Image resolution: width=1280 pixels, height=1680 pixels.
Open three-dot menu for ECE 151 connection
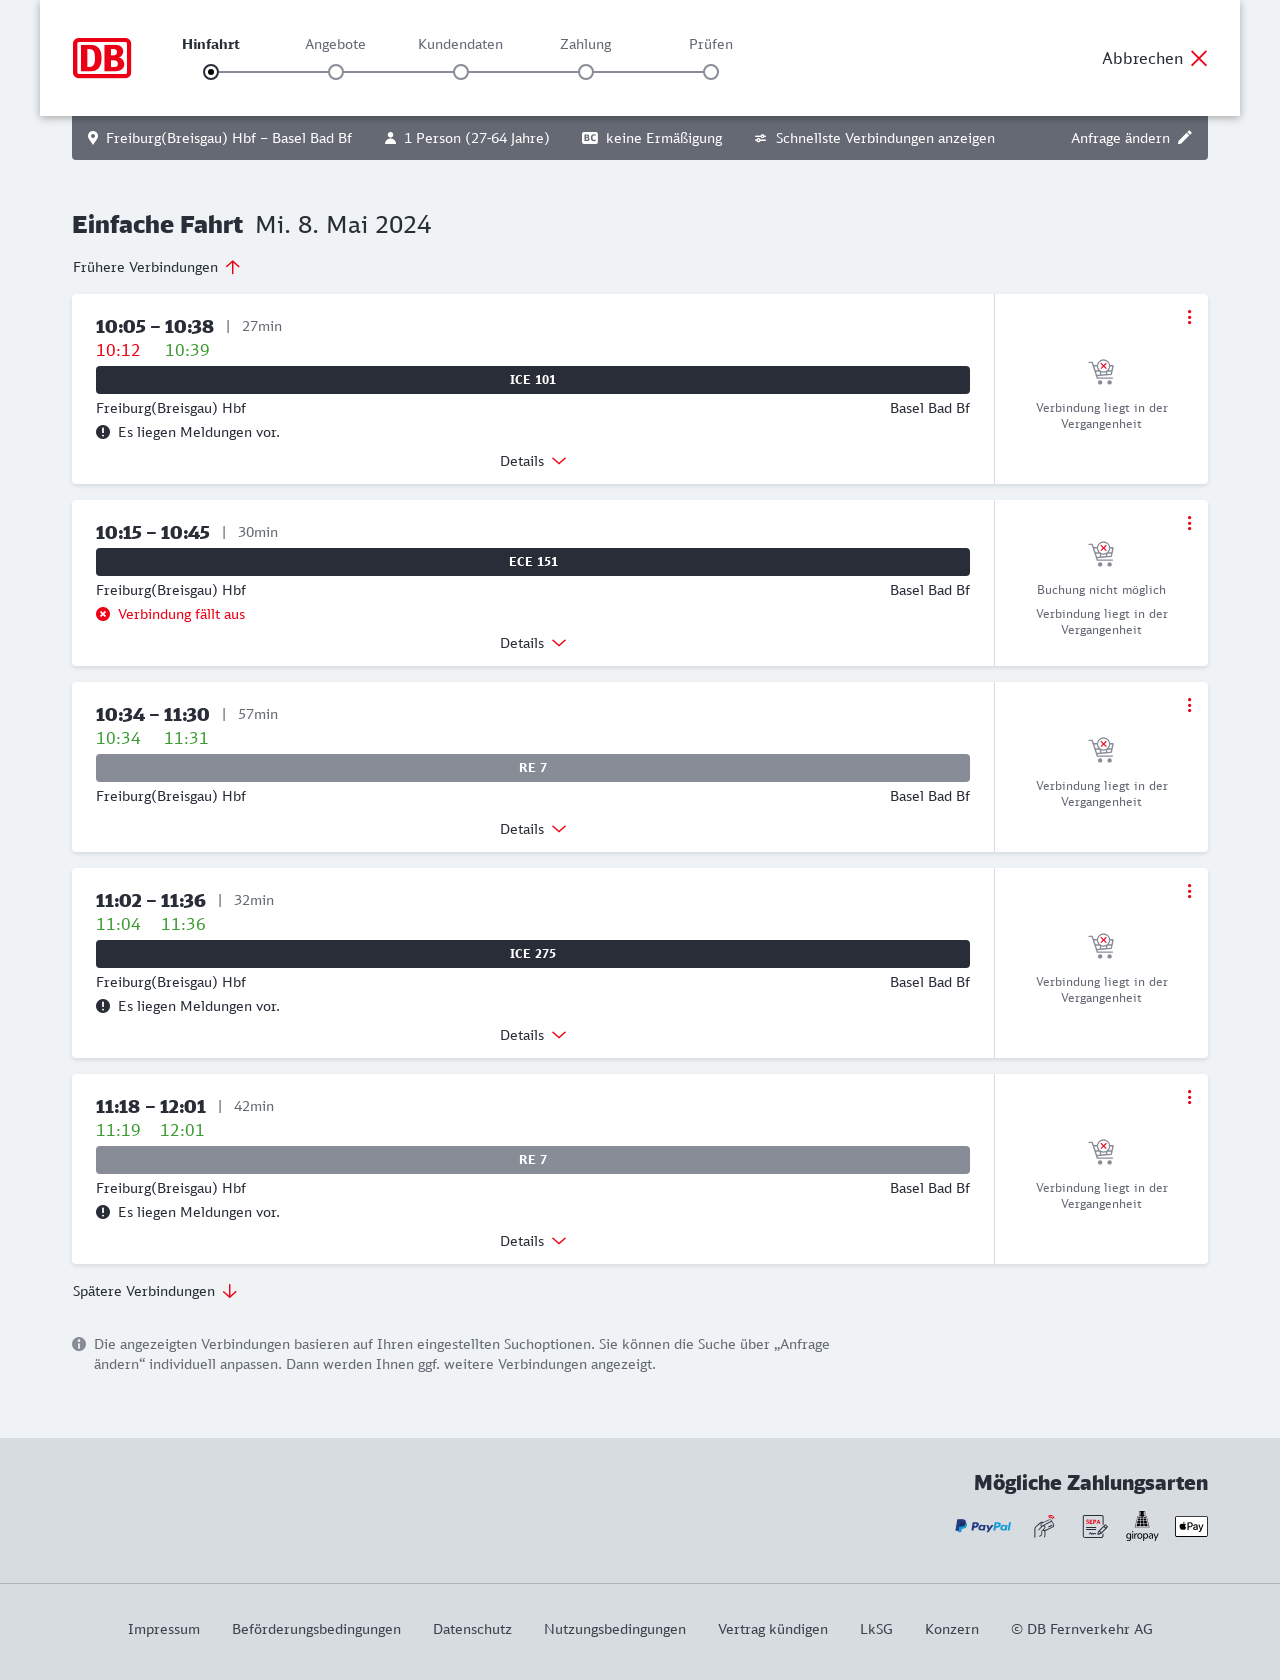click(1189, 523)
